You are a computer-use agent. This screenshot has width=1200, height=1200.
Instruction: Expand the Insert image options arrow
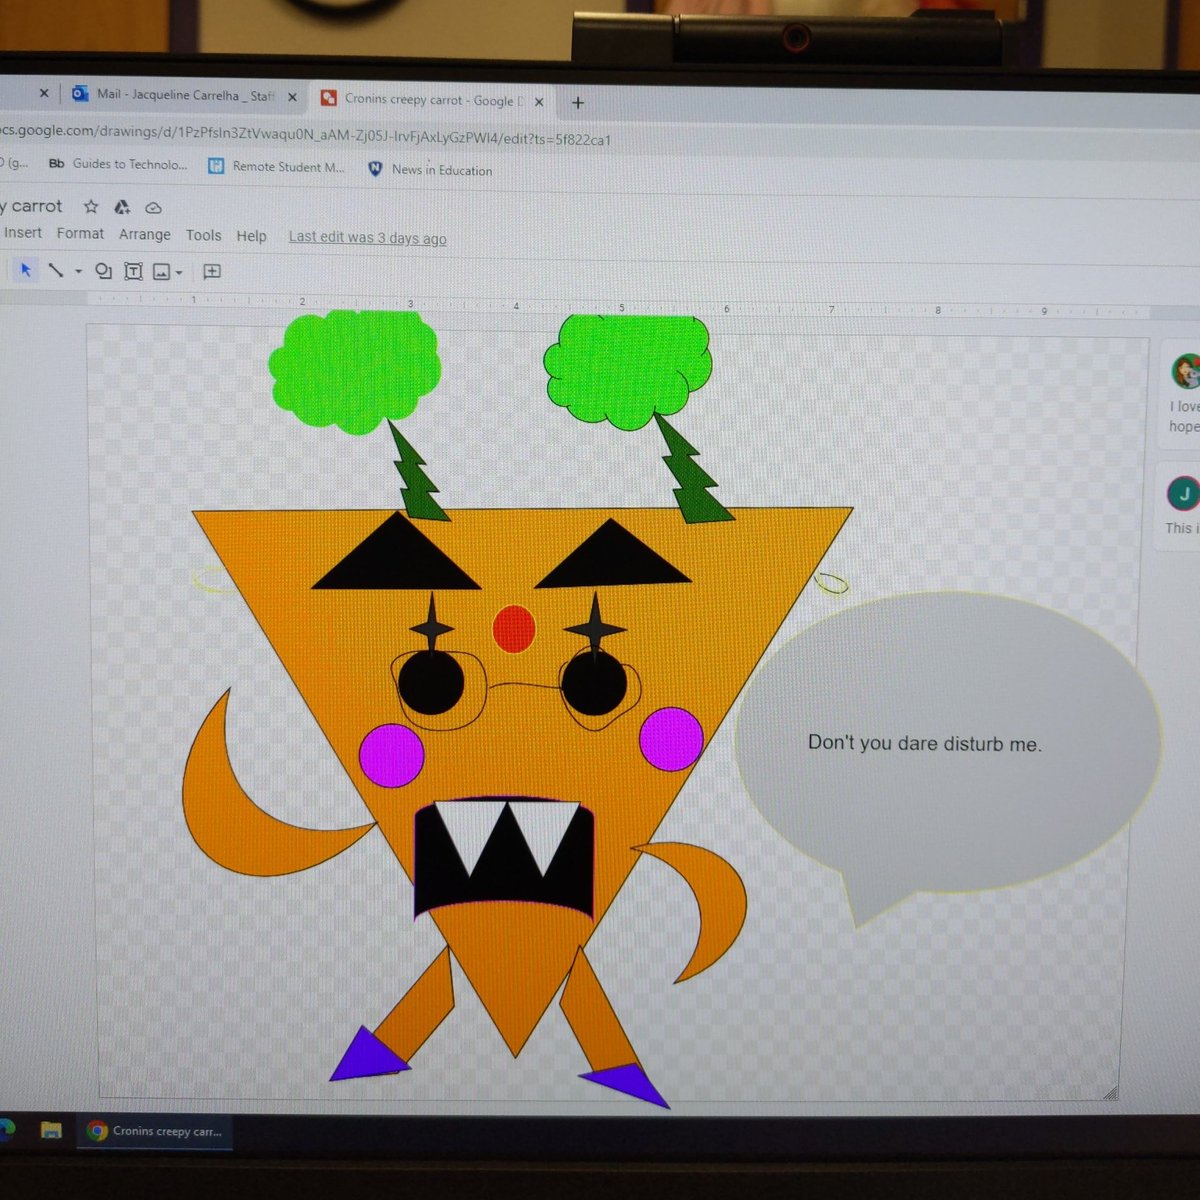pyautogui.click(x=179, y=272)
